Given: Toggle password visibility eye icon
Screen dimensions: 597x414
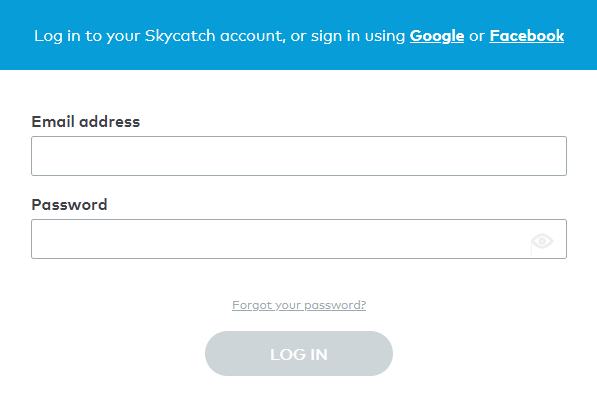Looking at the screenshot, I should pos(542,241).
